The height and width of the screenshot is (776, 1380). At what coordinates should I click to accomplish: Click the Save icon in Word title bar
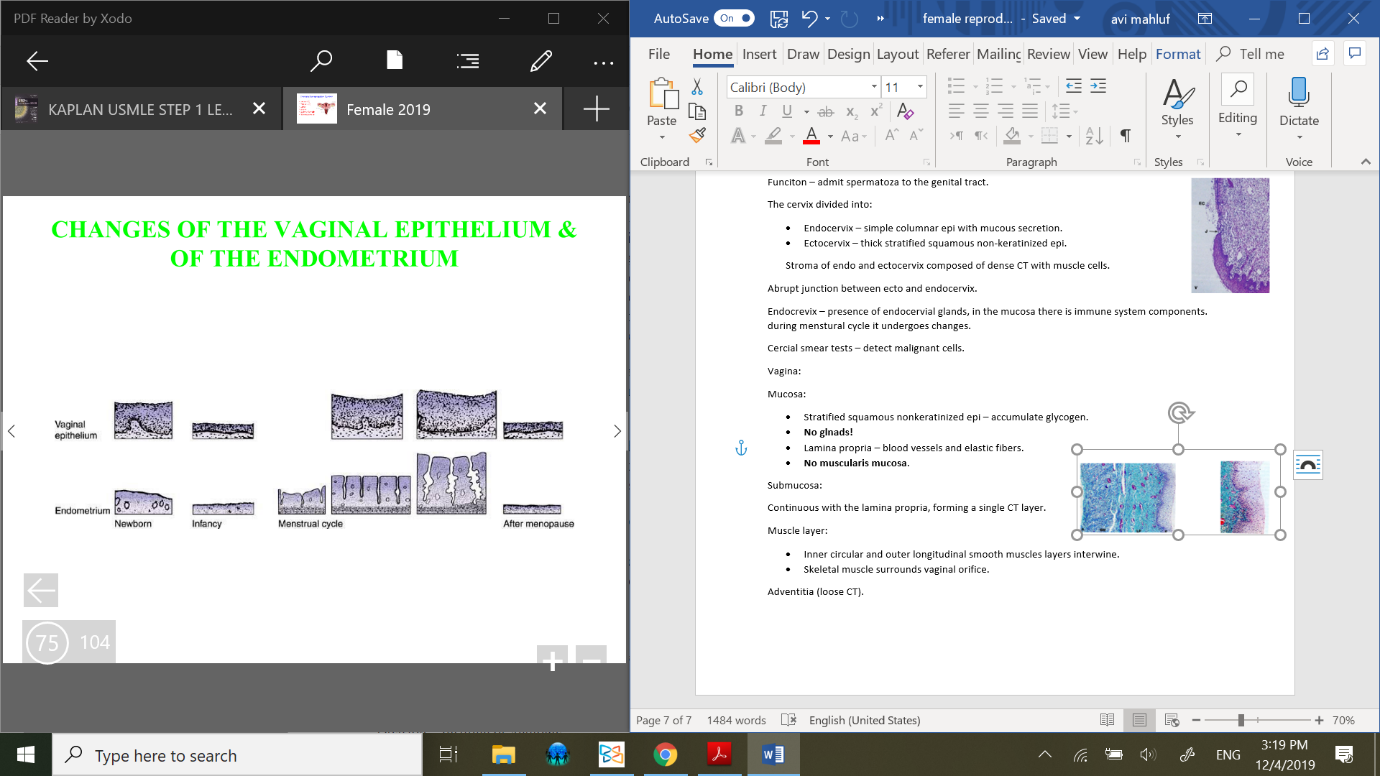pyautogui.click(x=780, y=18)
